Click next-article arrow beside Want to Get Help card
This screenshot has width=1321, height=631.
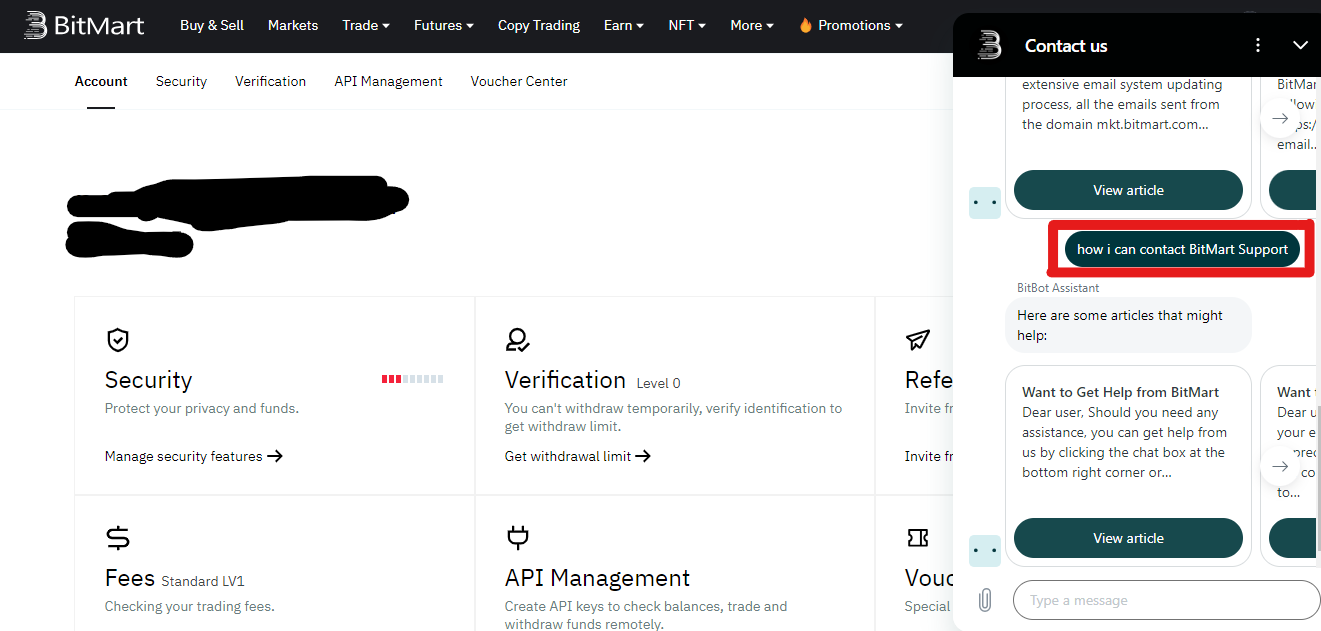pos(1280,466)
